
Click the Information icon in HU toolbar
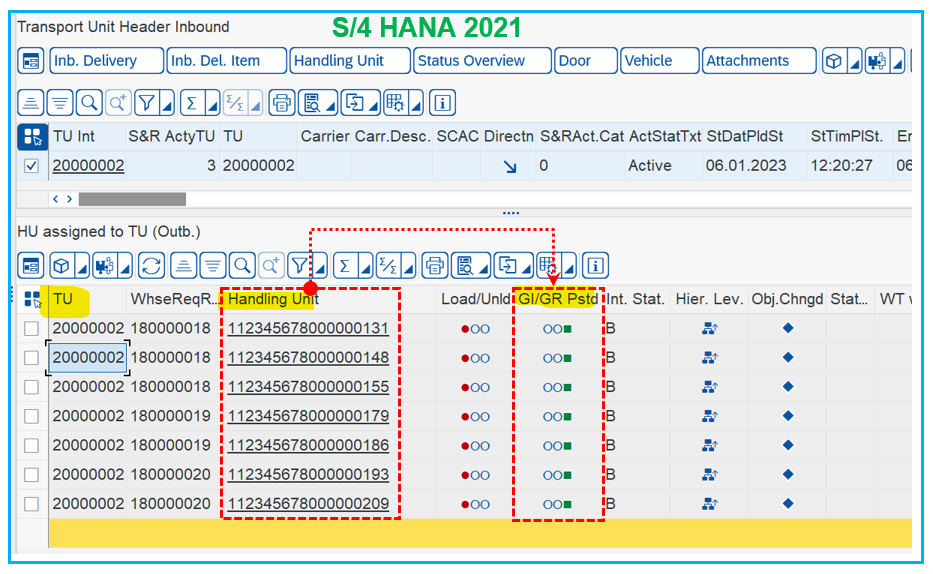pyautogui.click(x=596, y=266)
